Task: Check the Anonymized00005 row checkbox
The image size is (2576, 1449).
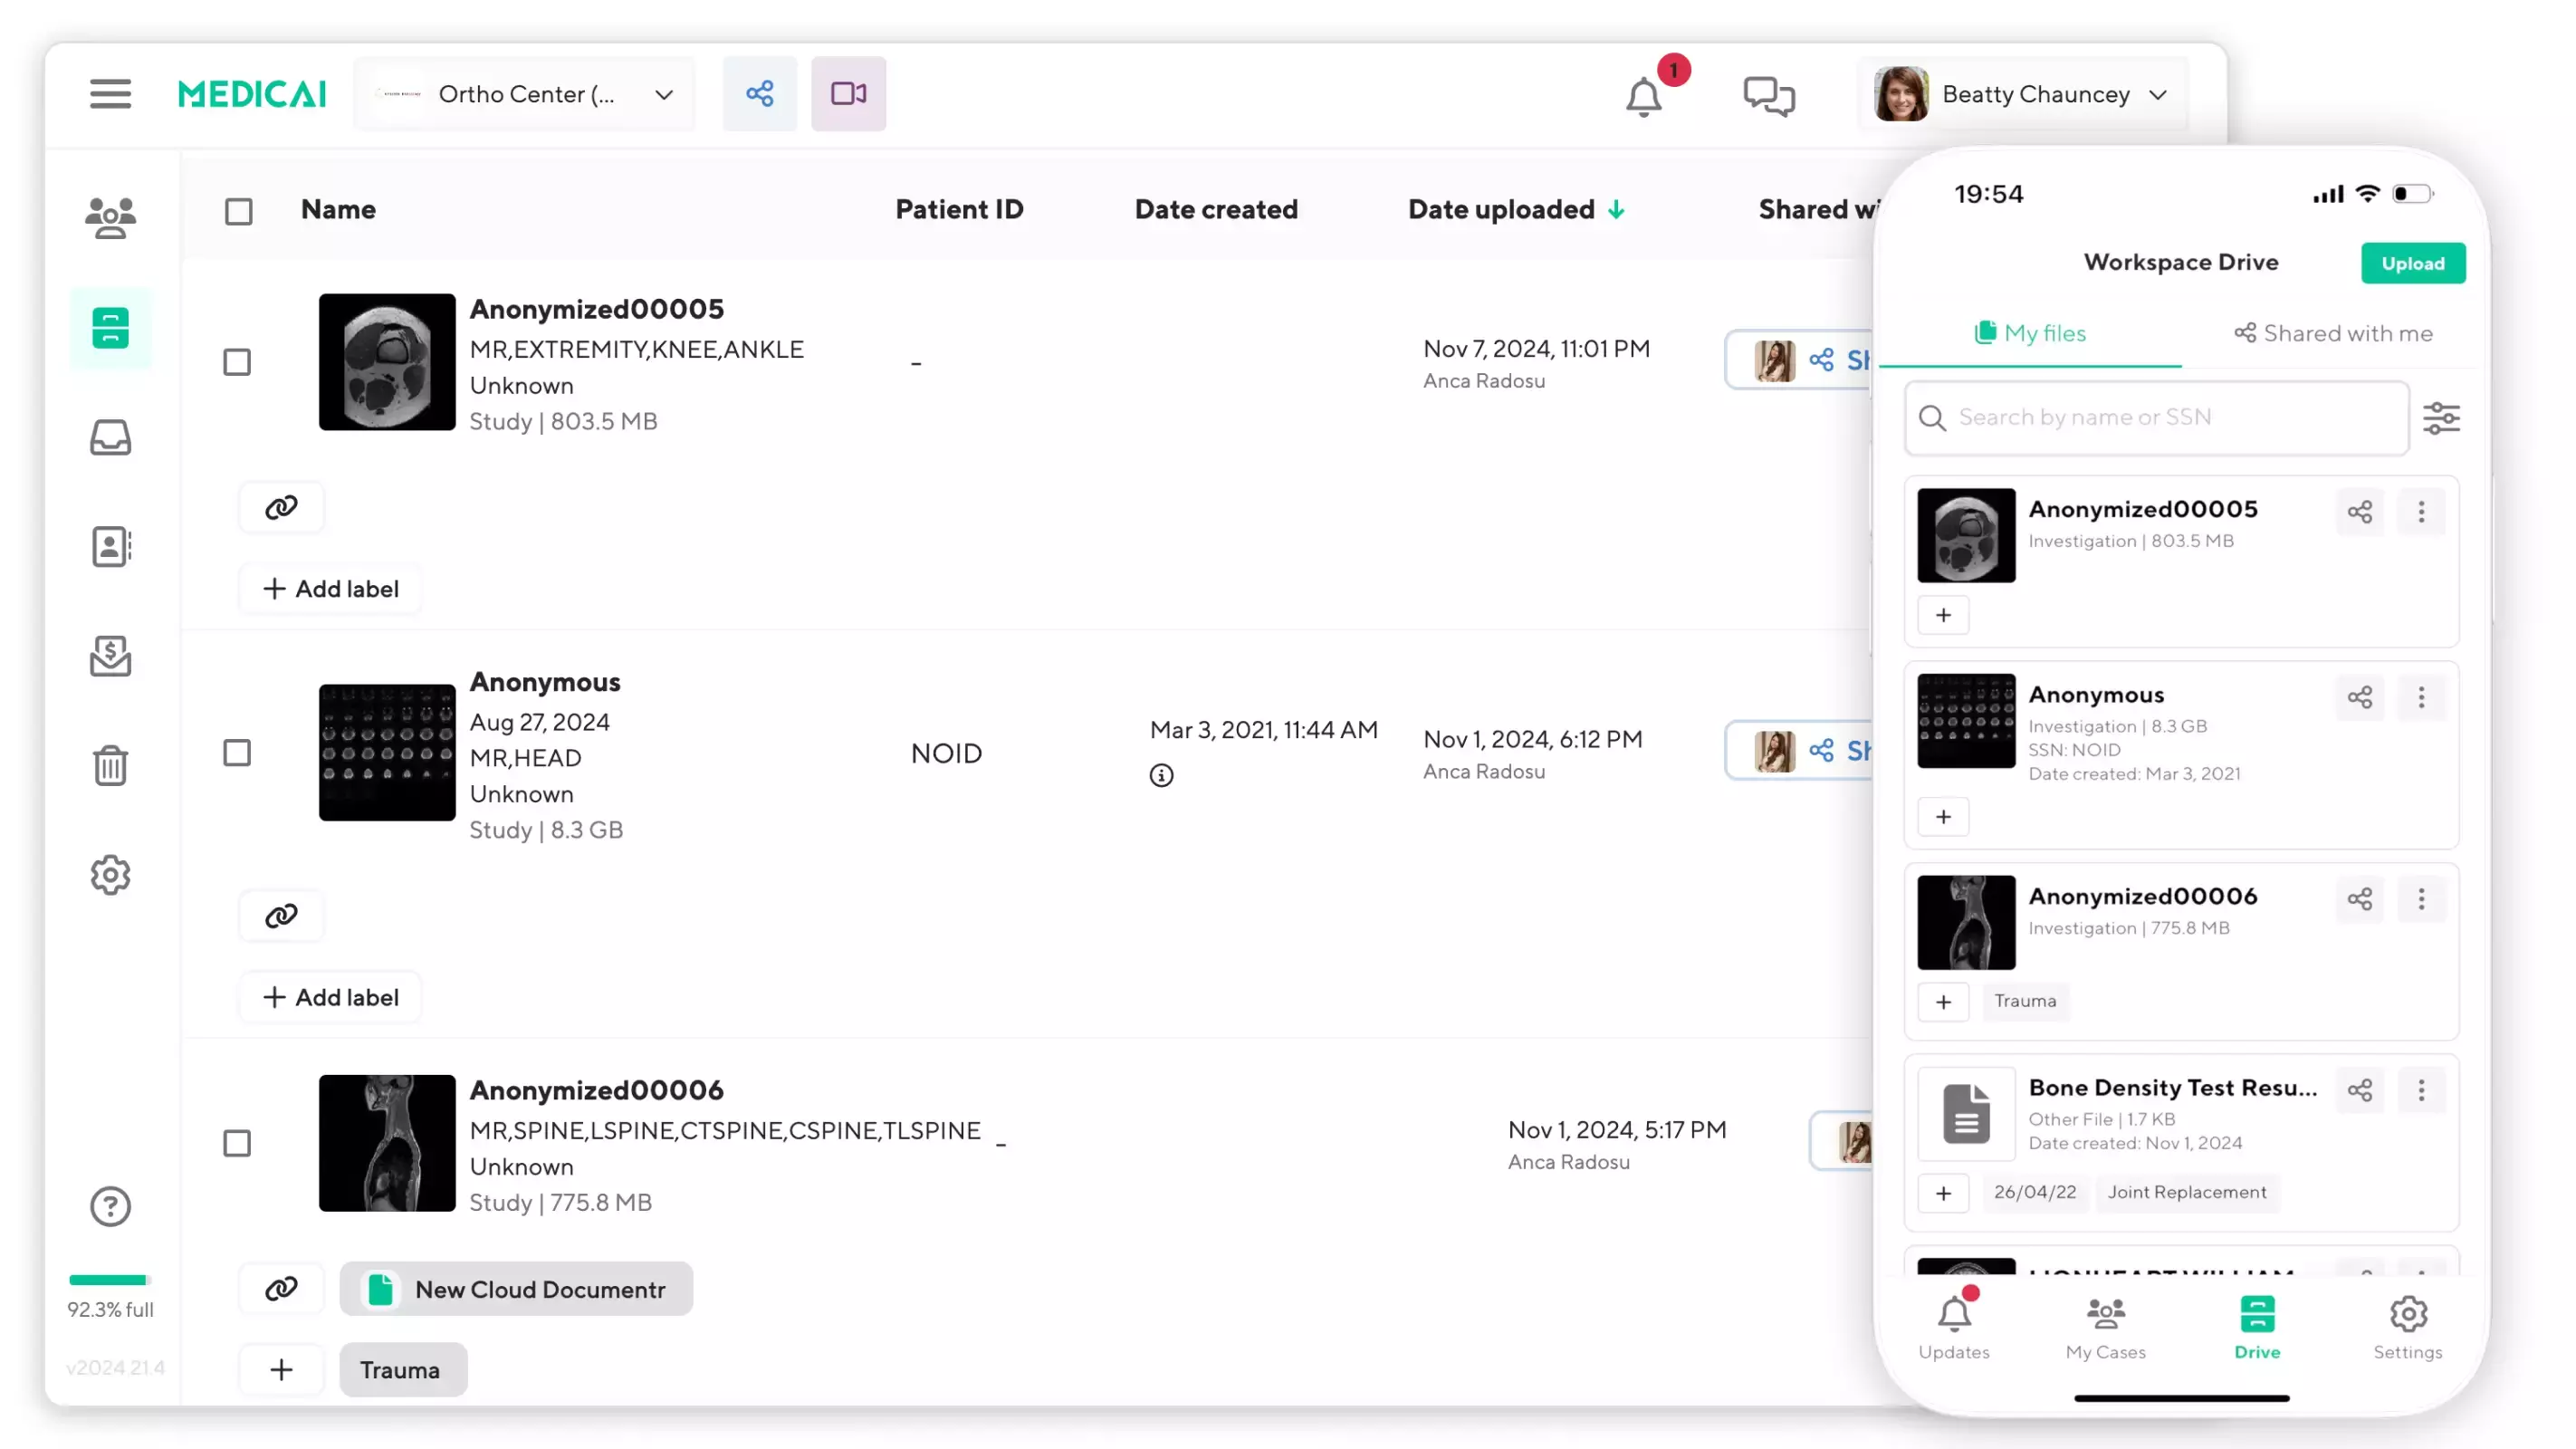Action: (x=237, y=362)
